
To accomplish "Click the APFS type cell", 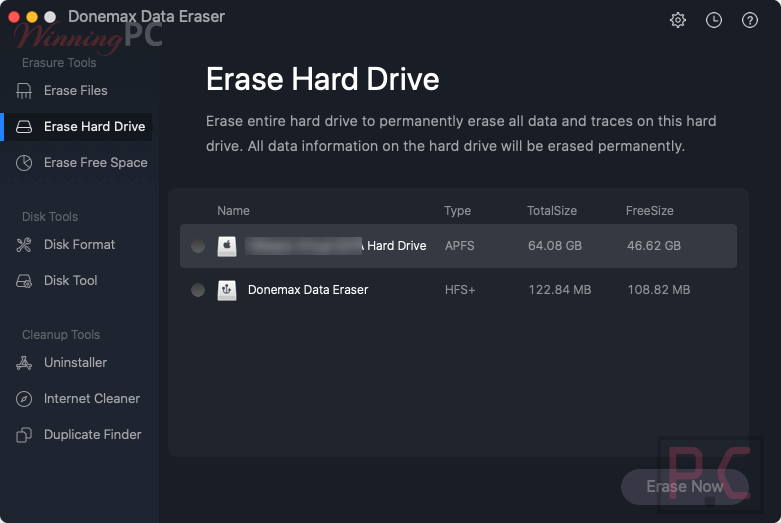I will coord(459,246).
